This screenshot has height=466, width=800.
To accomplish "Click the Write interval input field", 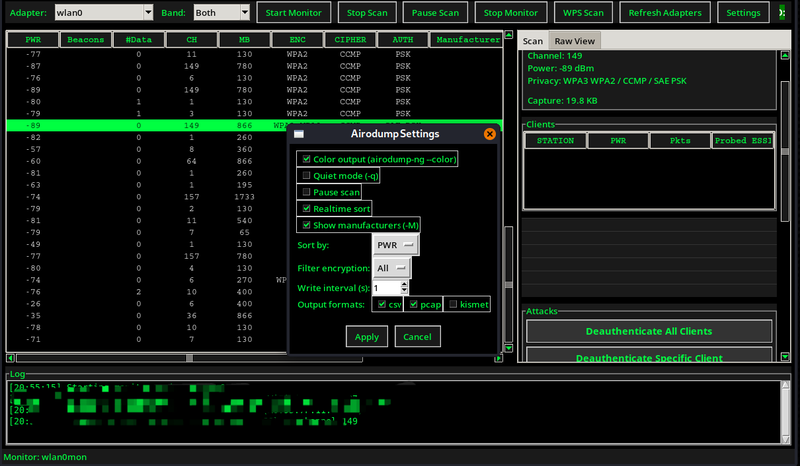I will tap(387, 288).
